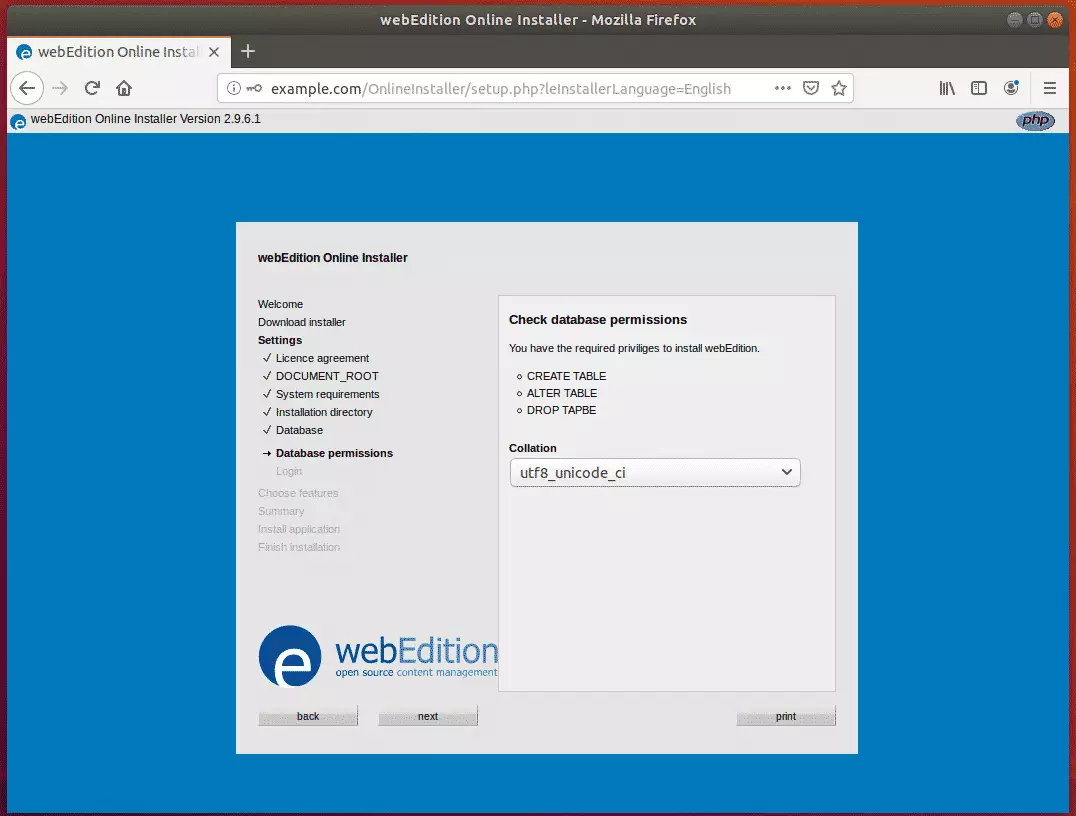Image resolution: width=1076 pixels, height=816 pixels.
Task: Reload the current page
Action: click(x=92, y=88)
